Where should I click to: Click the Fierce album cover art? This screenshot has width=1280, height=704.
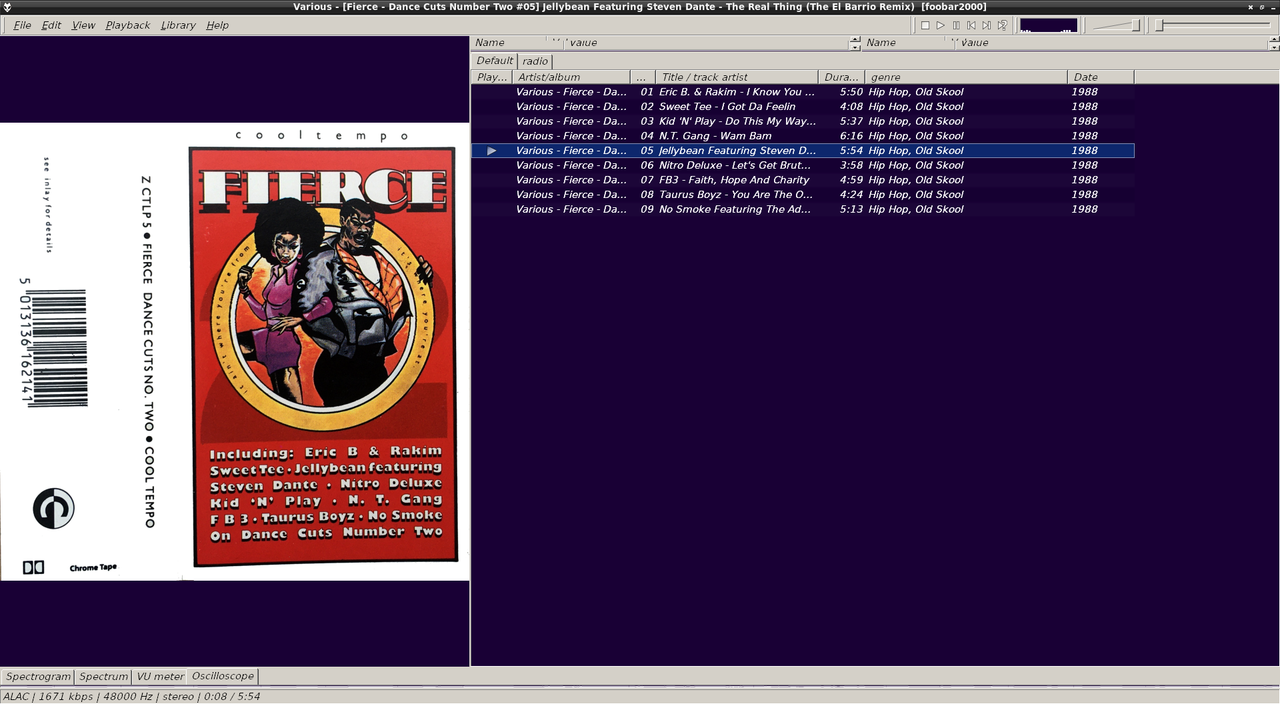234,352
